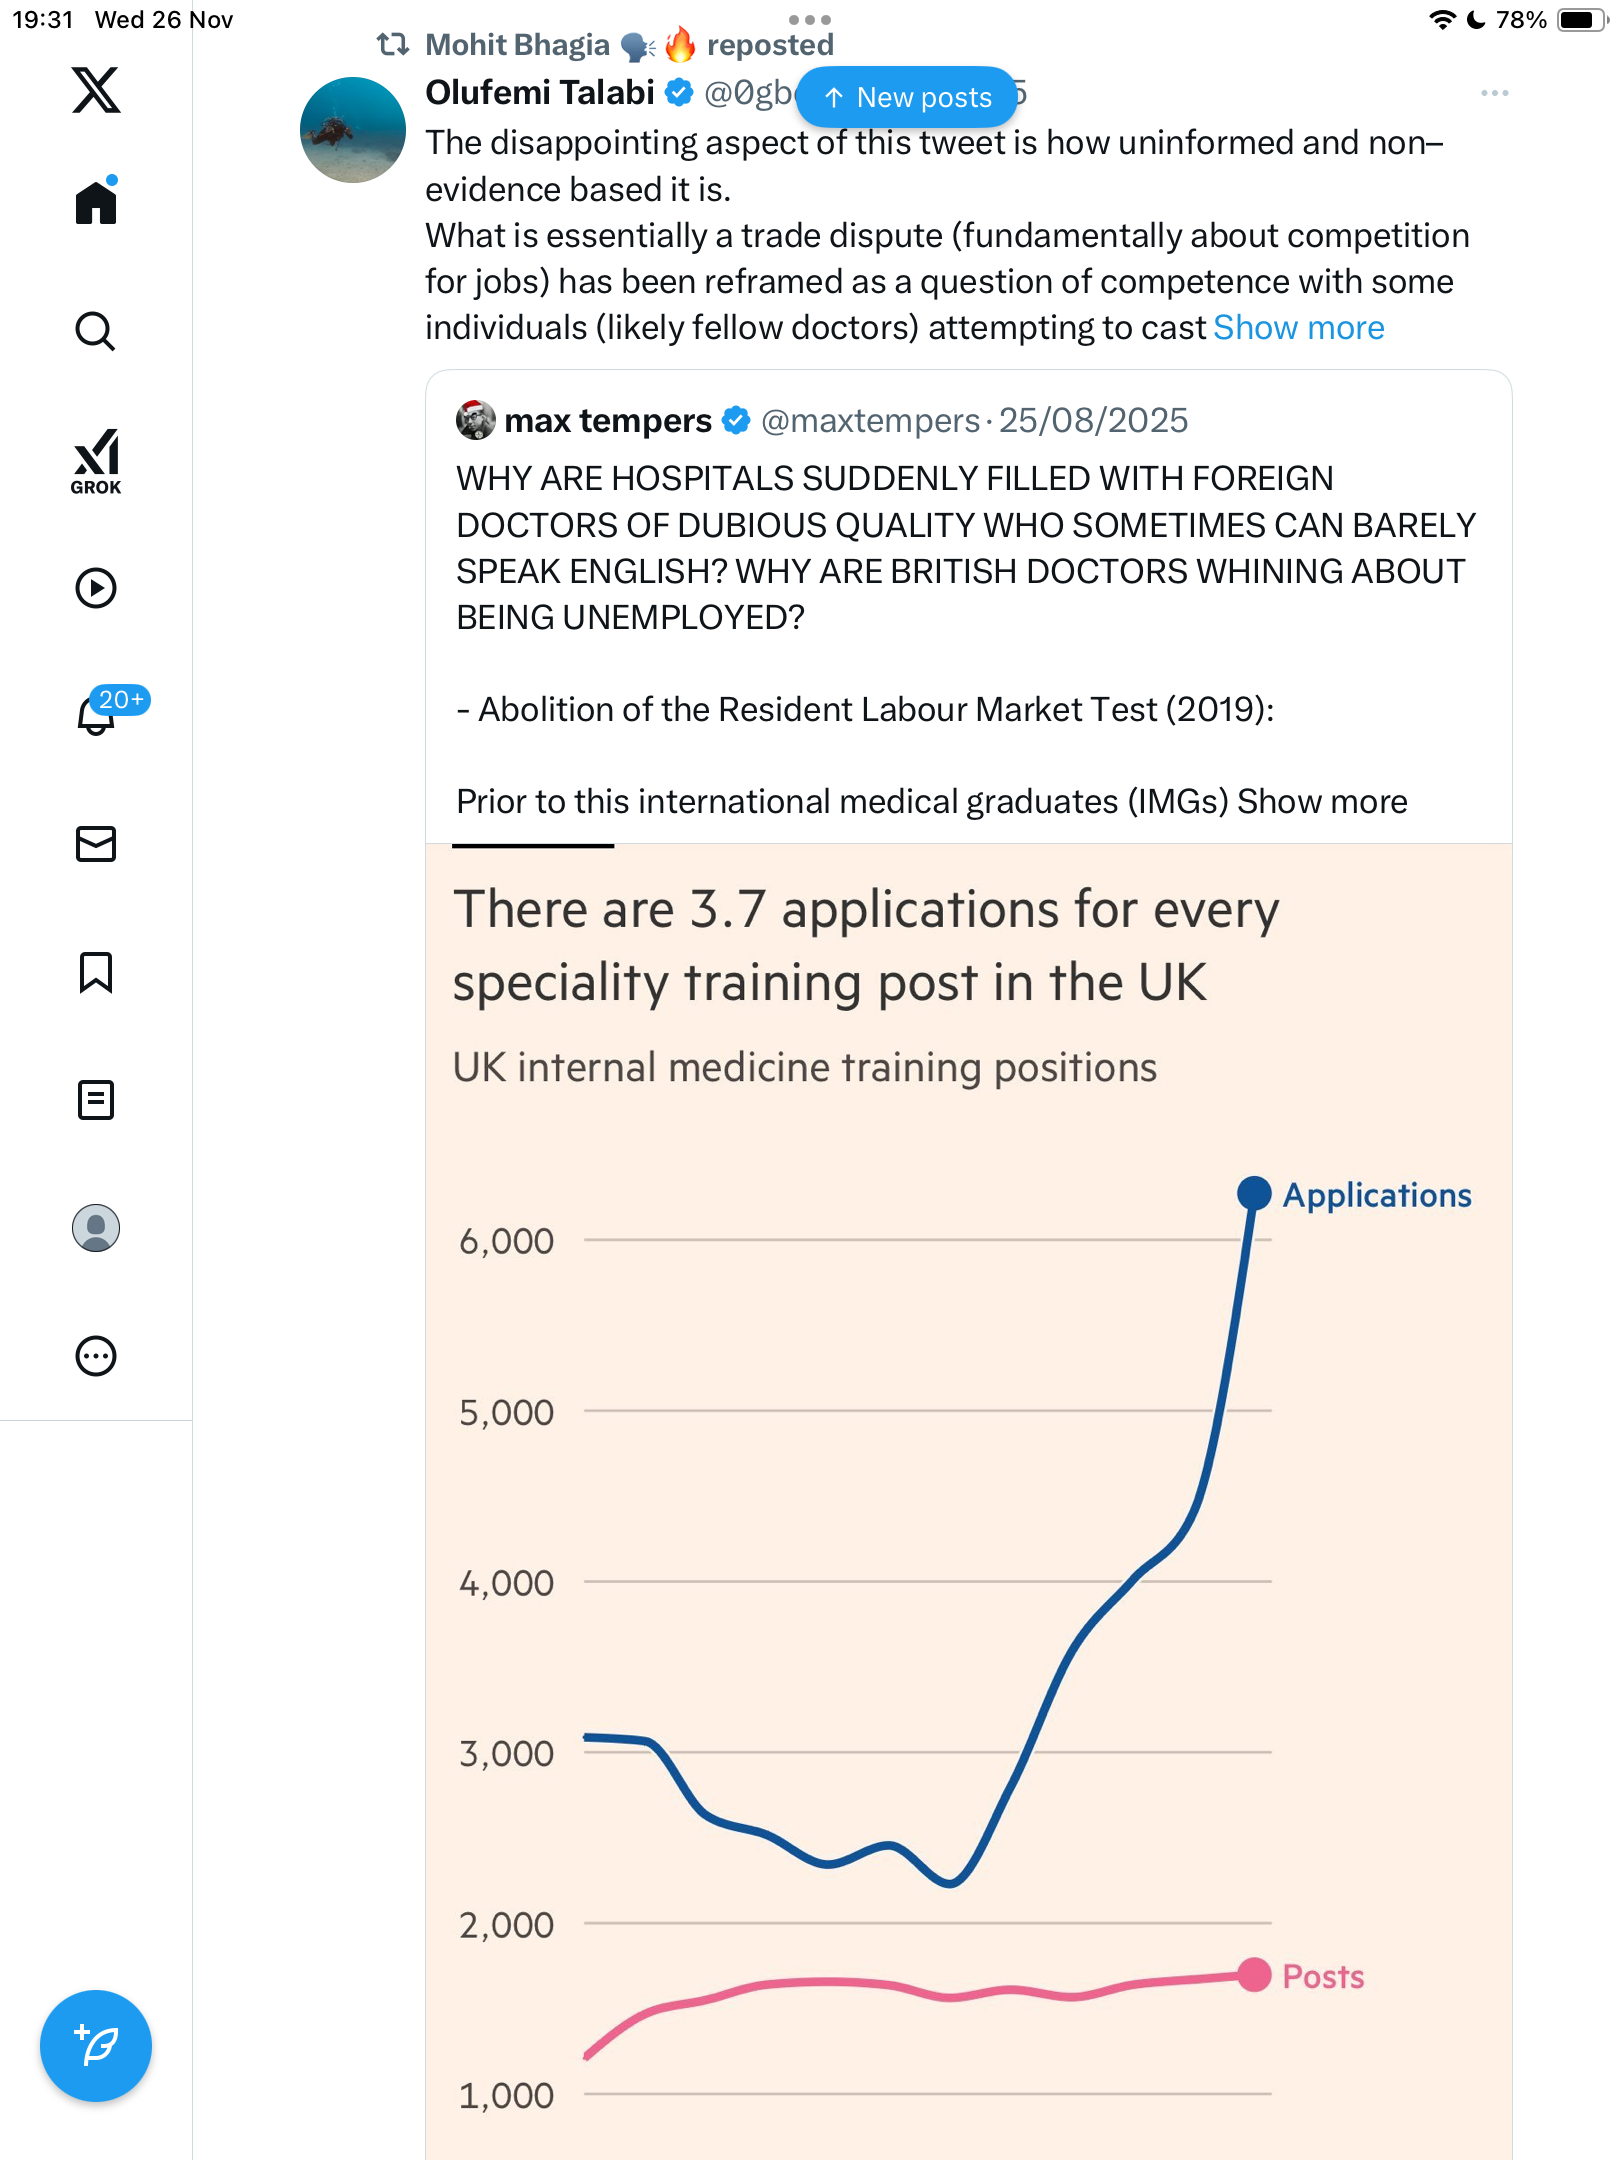1620x2160 pixels.
Task: Open the Search (magnifier) page
Action: pyautogui.click(x=96, y=331)
